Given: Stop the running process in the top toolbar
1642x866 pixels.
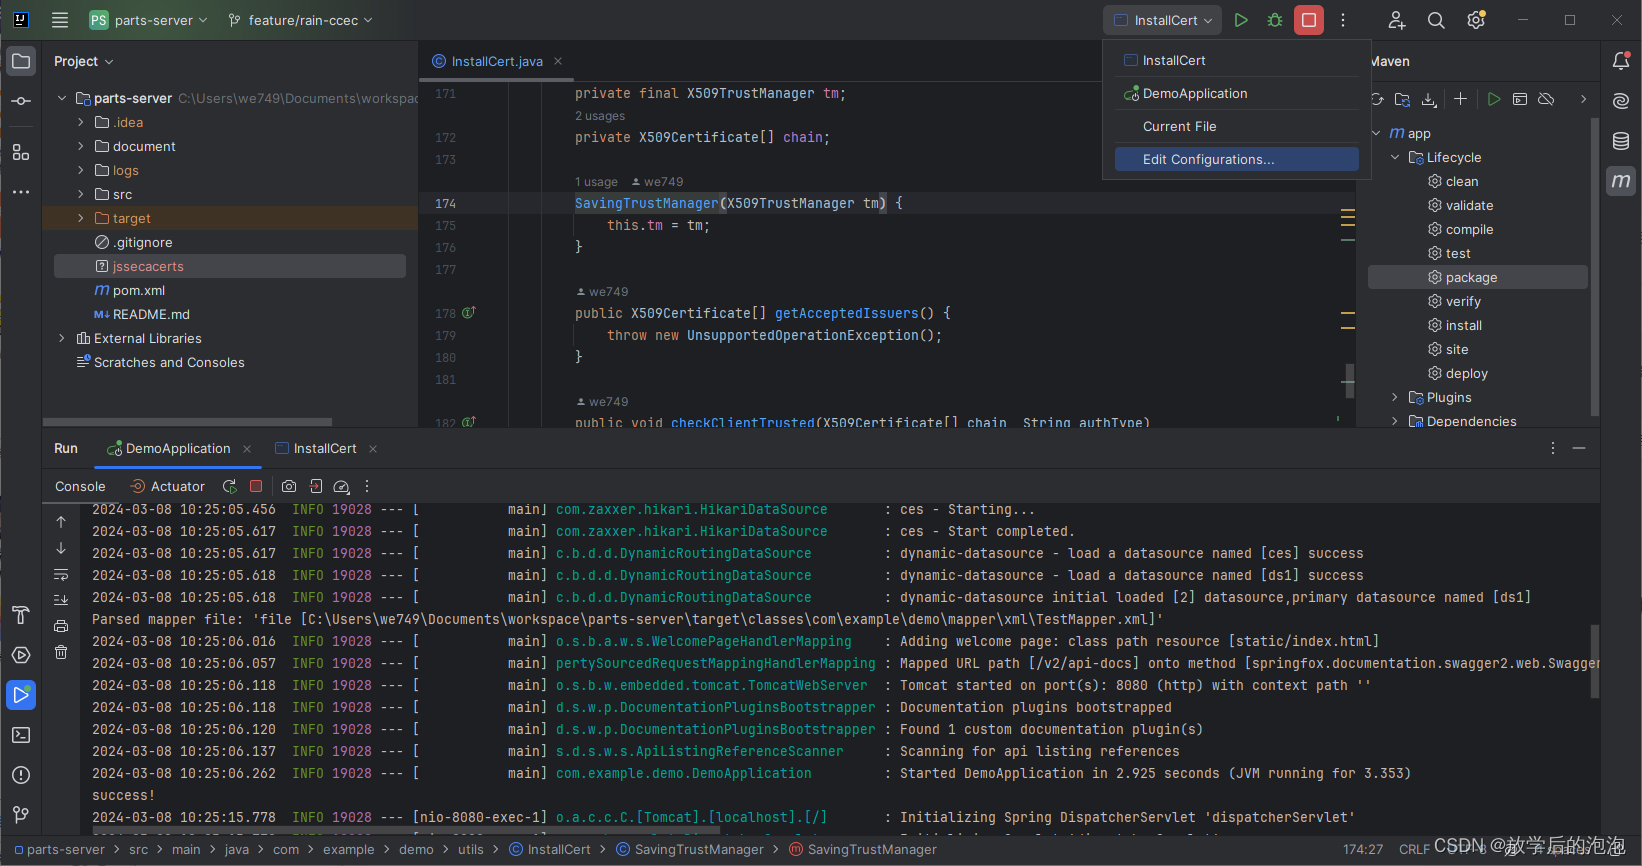Looking at the screenshot, I should 1309,20.
